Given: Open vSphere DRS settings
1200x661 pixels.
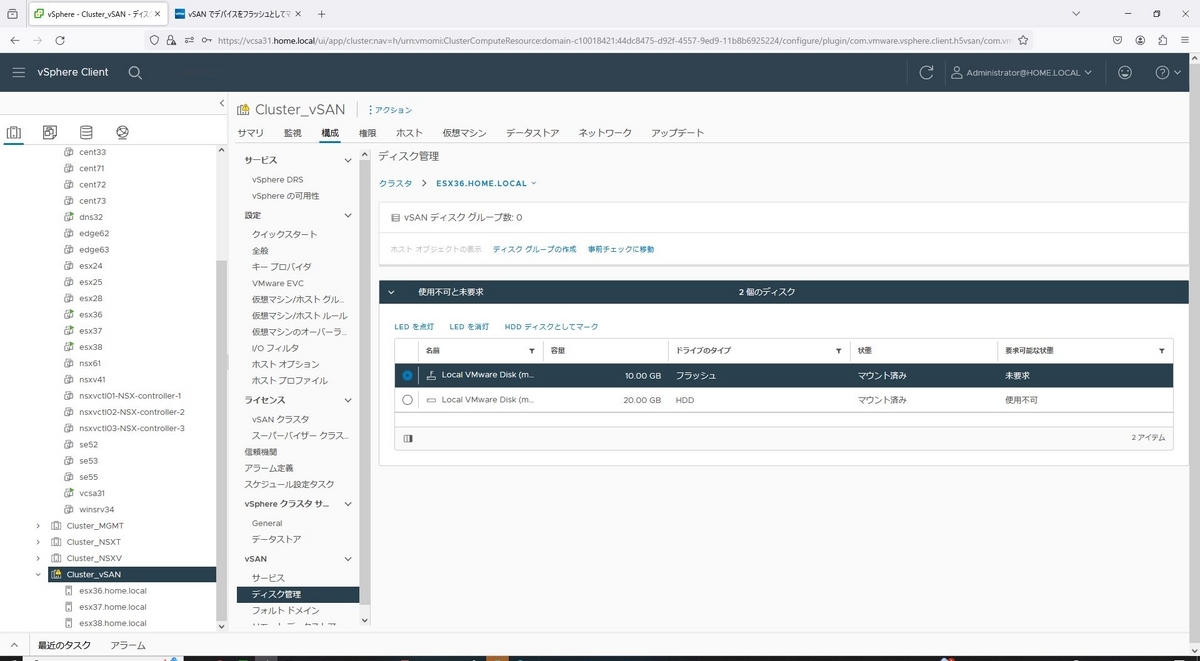Looking at the screenshot, I should (277, 180).
